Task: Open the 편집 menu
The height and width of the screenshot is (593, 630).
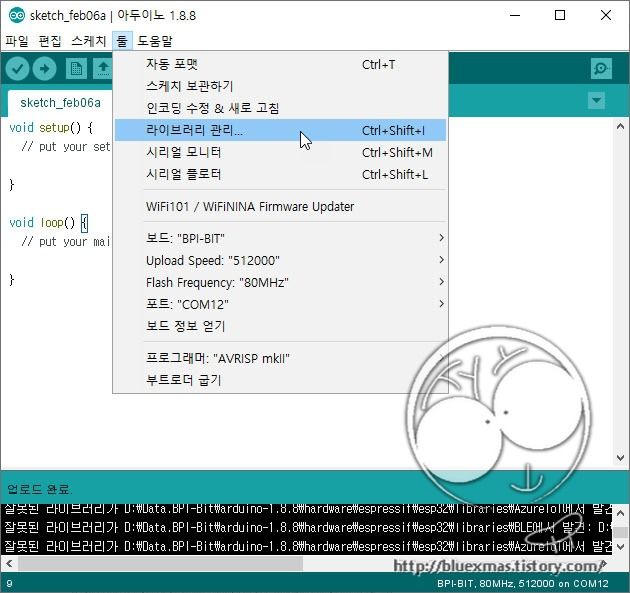Action: tap(50, 41)
